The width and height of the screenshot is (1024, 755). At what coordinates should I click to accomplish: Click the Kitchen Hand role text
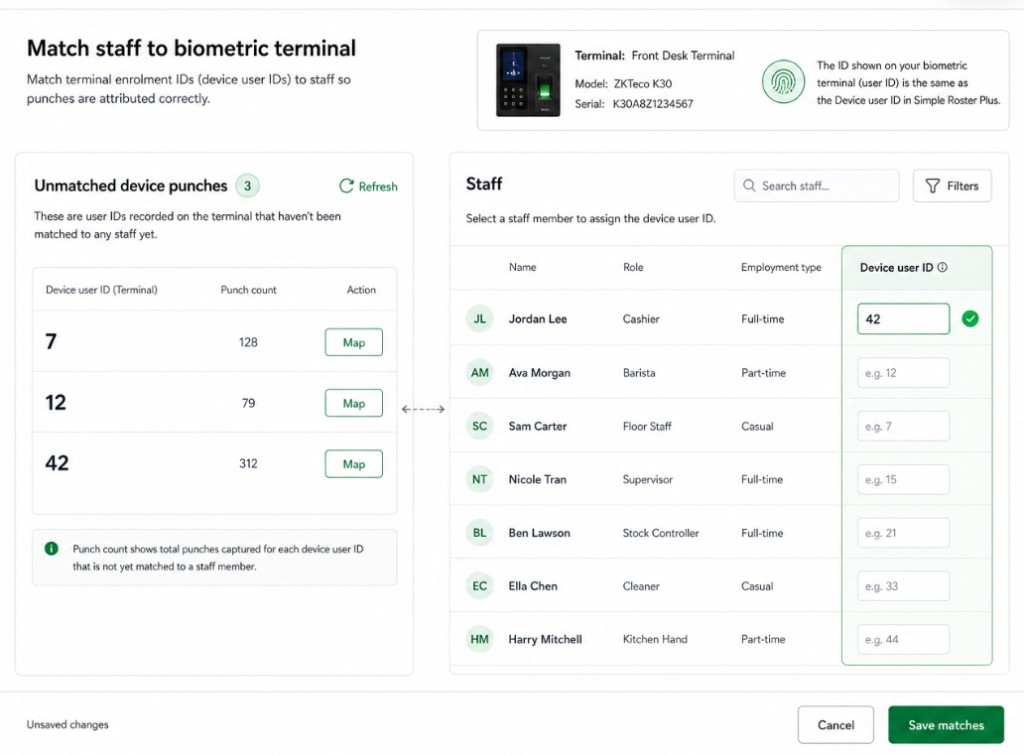(655, 639)
